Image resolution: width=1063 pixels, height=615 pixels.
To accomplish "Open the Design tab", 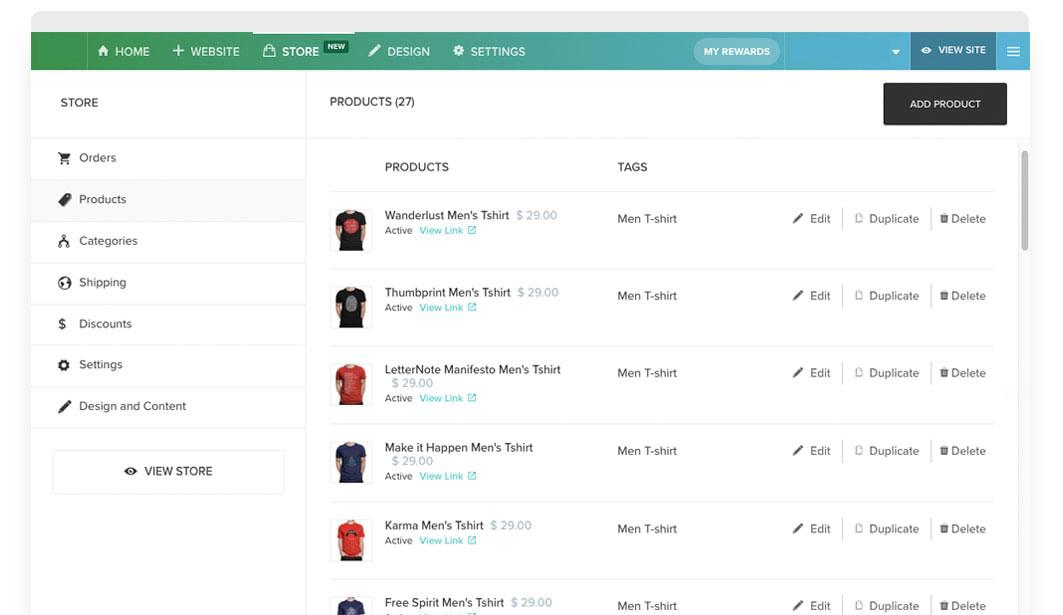I will click(399, 52).
